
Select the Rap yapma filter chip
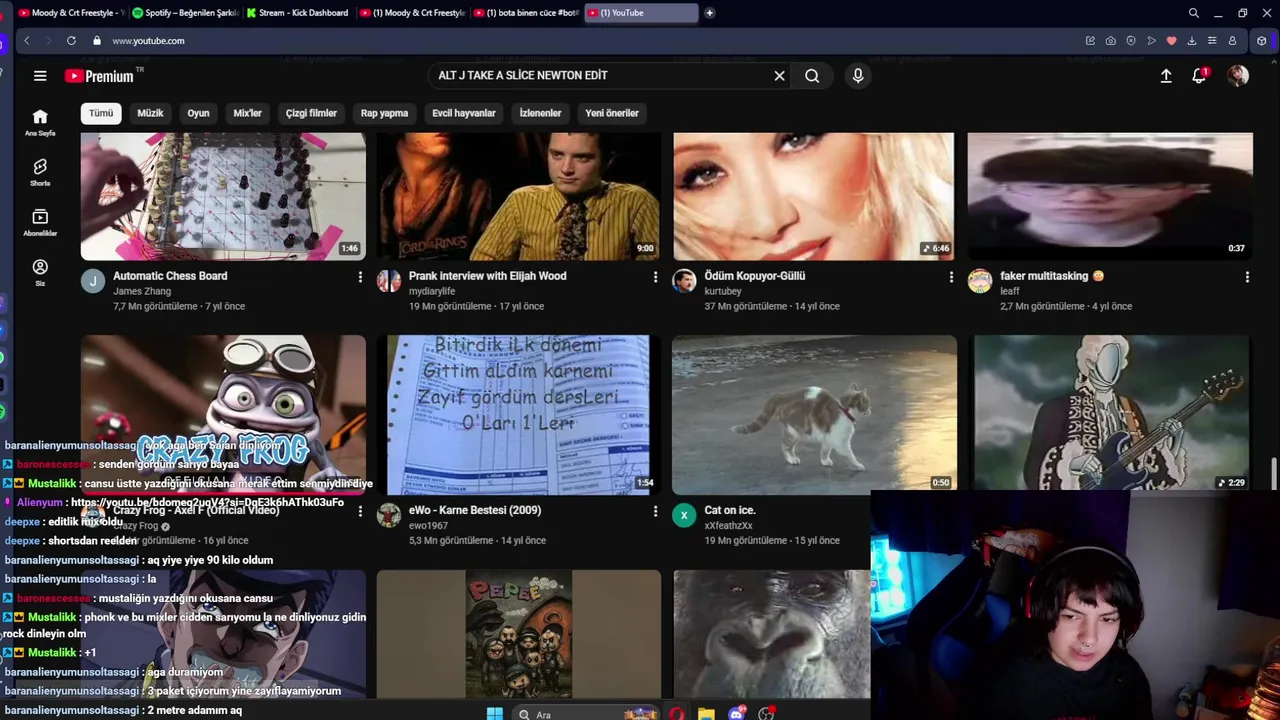coord(384,113)
